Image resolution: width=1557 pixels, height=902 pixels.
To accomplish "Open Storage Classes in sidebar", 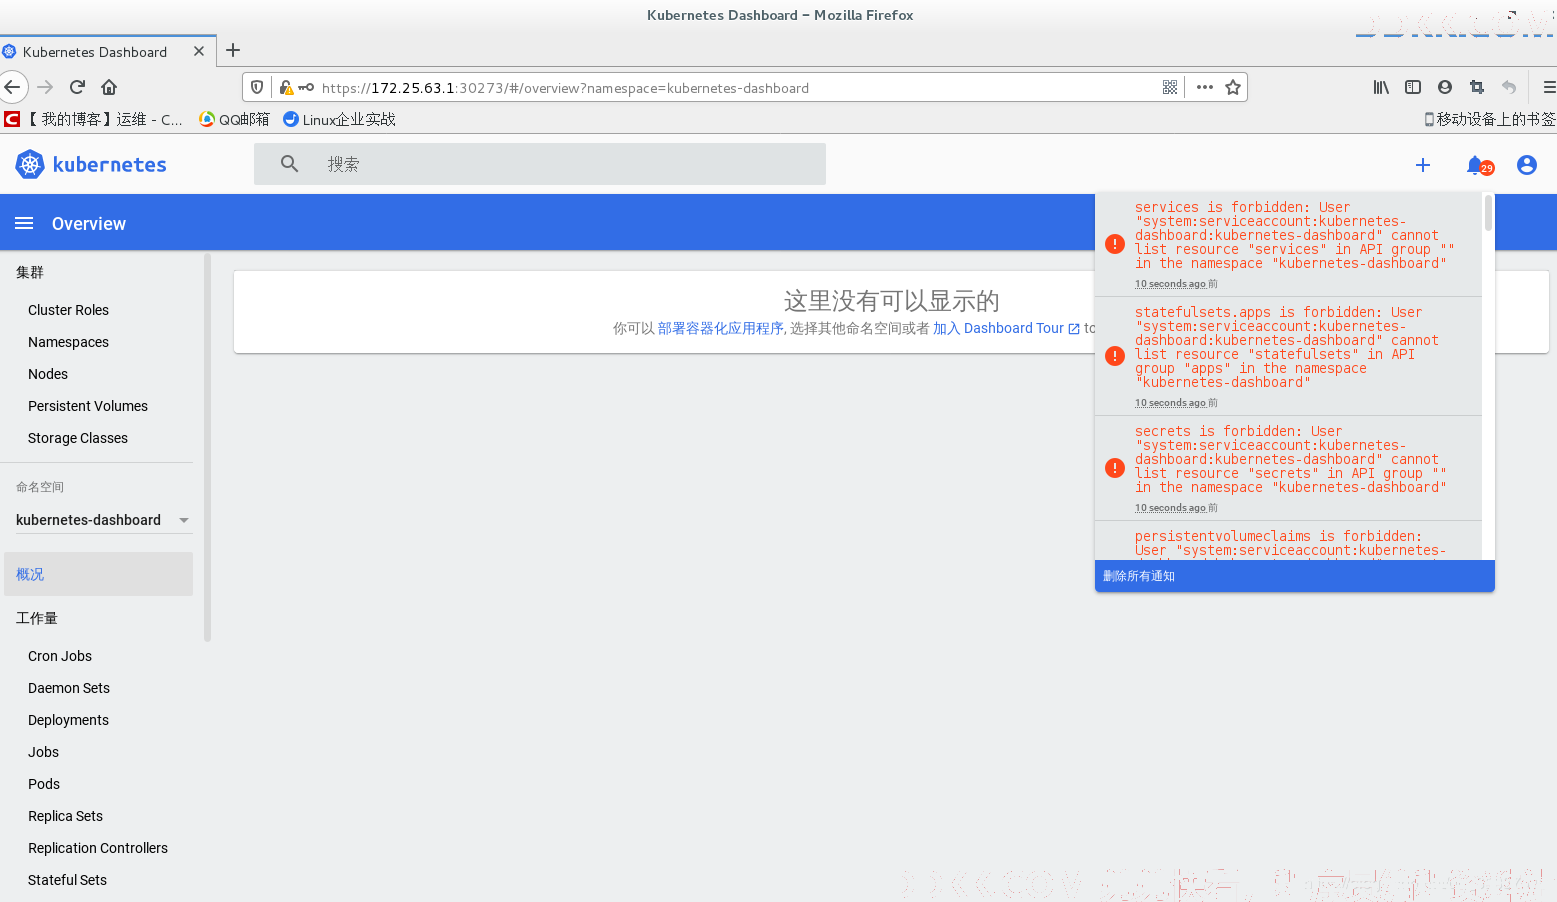I will (x=78, y=438).
